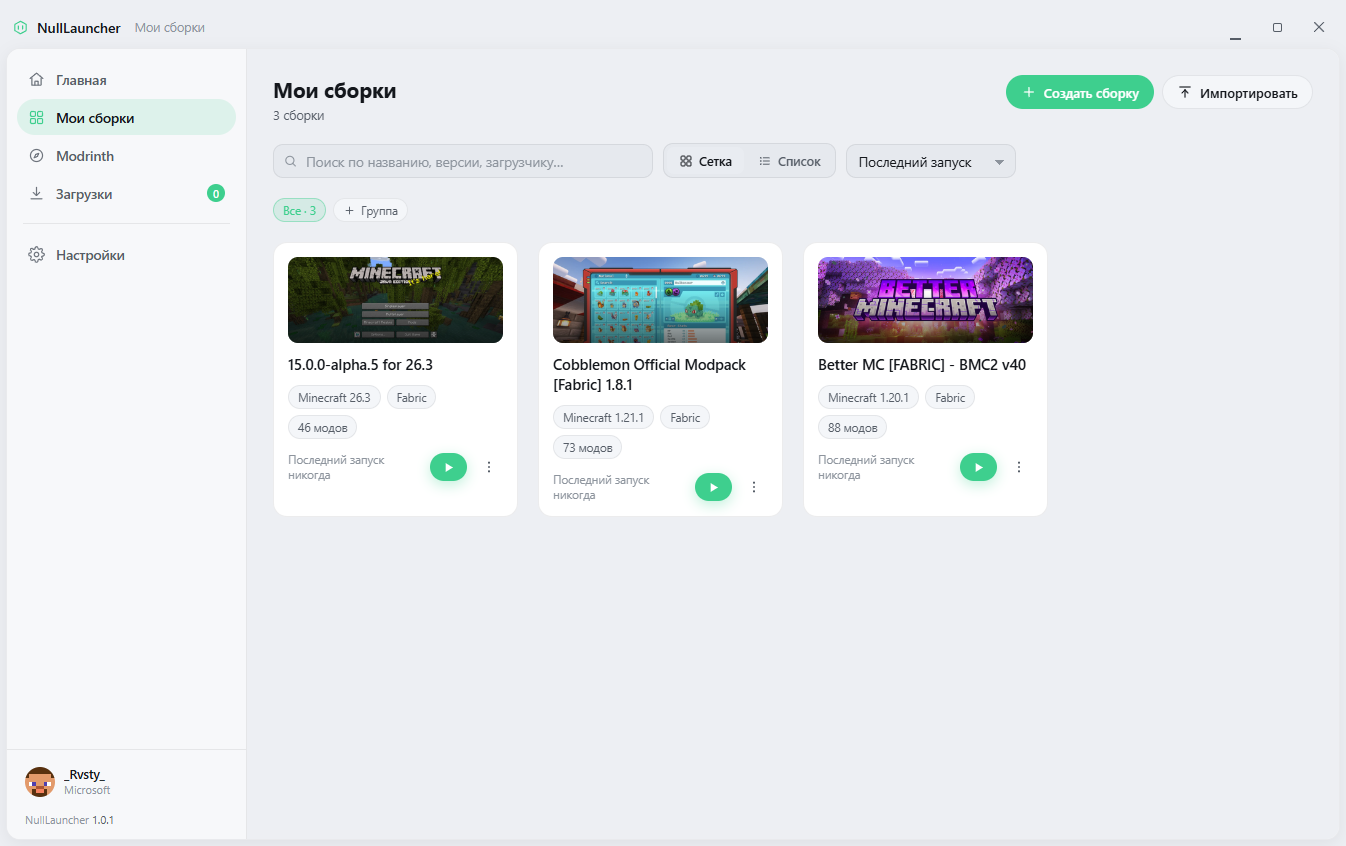Image resolution: width=1346 pixels, height=846 pixels.
Task: Click the NullLauncher logo icon
Action: pyautogui.click(x=20, y=27)
